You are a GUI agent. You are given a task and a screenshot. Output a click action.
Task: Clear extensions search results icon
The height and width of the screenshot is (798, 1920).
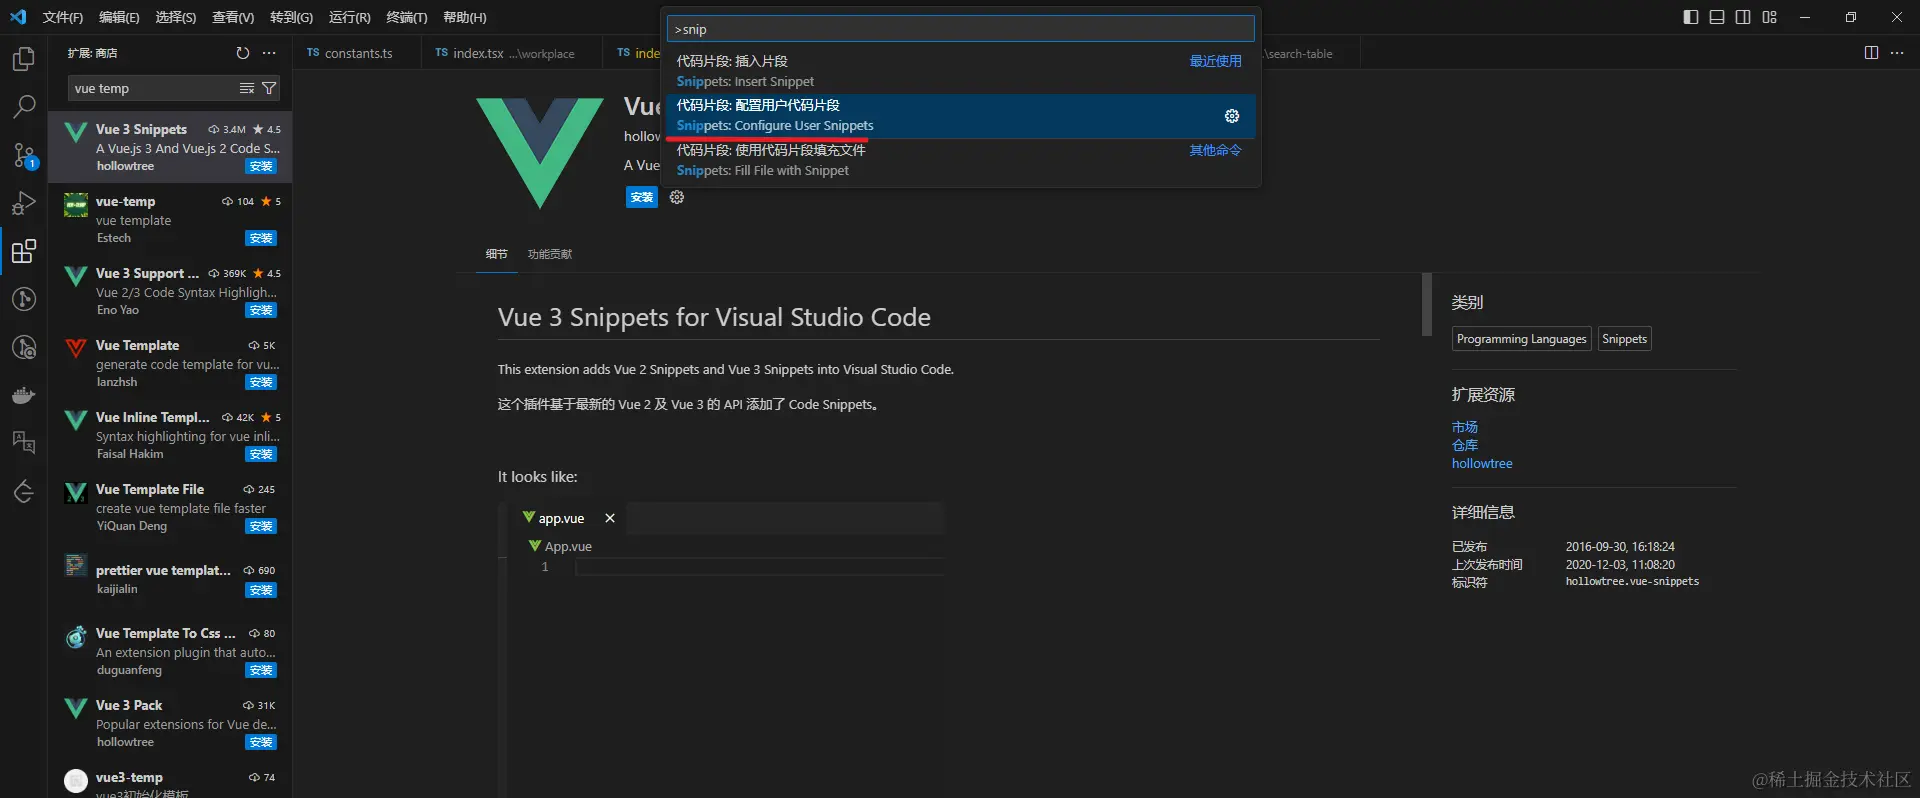click(247, 89)
